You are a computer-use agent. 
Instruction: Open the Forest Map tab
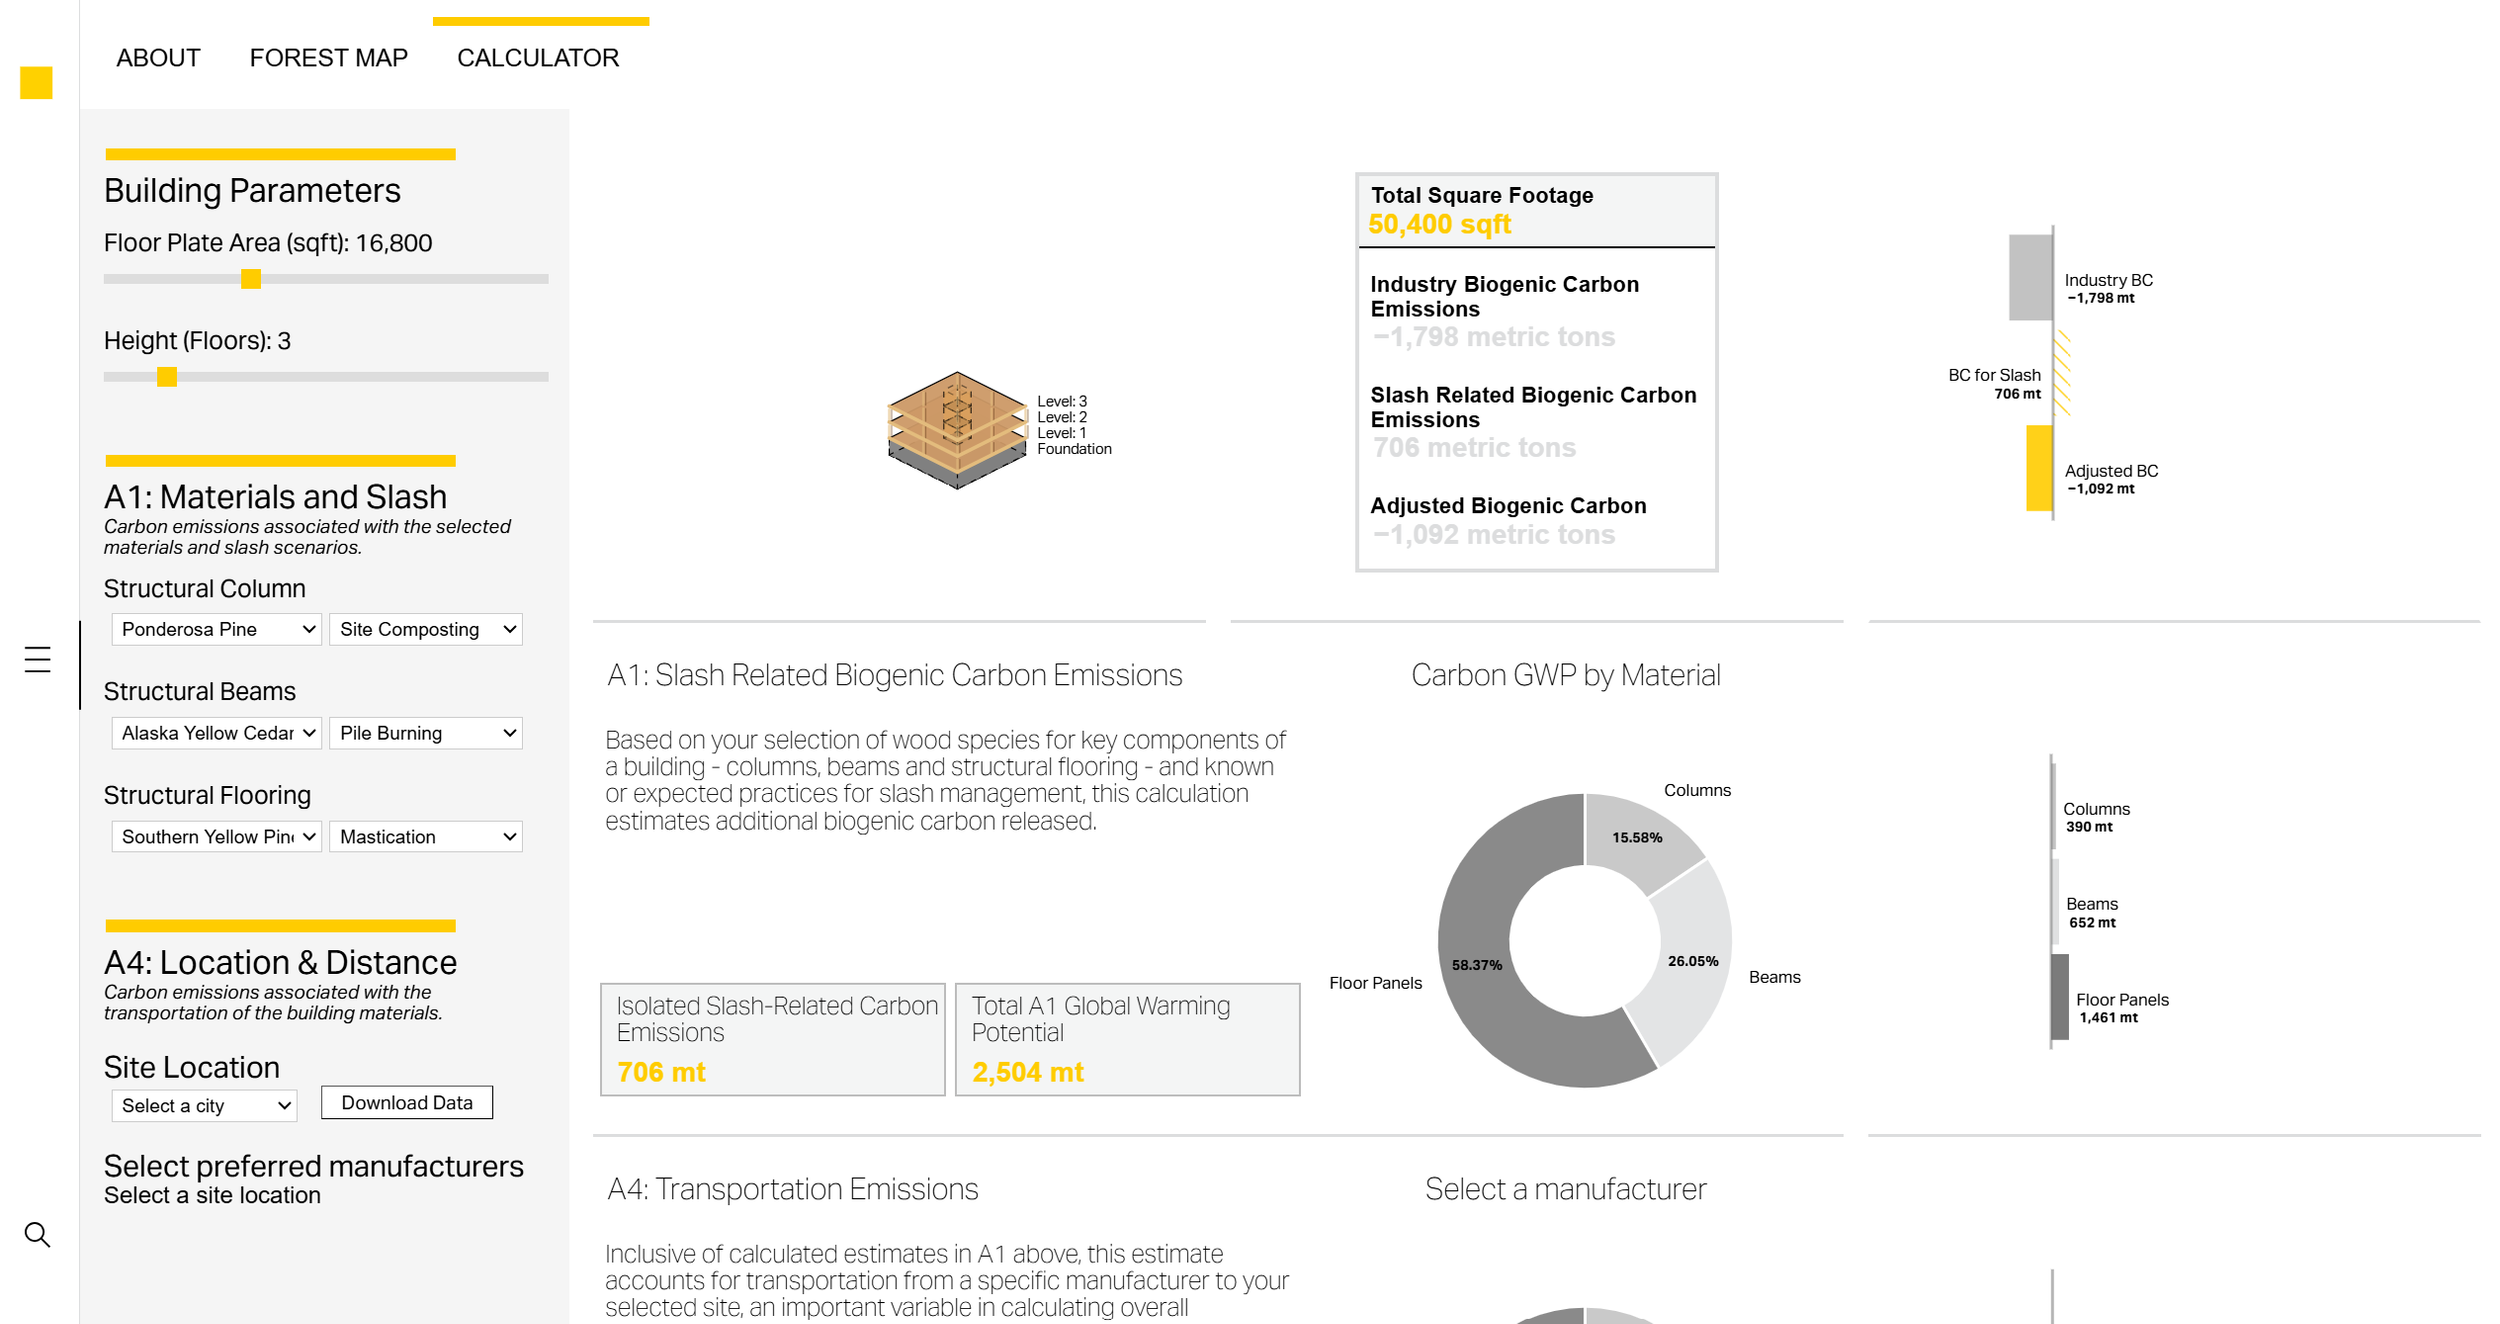tap(328, 58)
